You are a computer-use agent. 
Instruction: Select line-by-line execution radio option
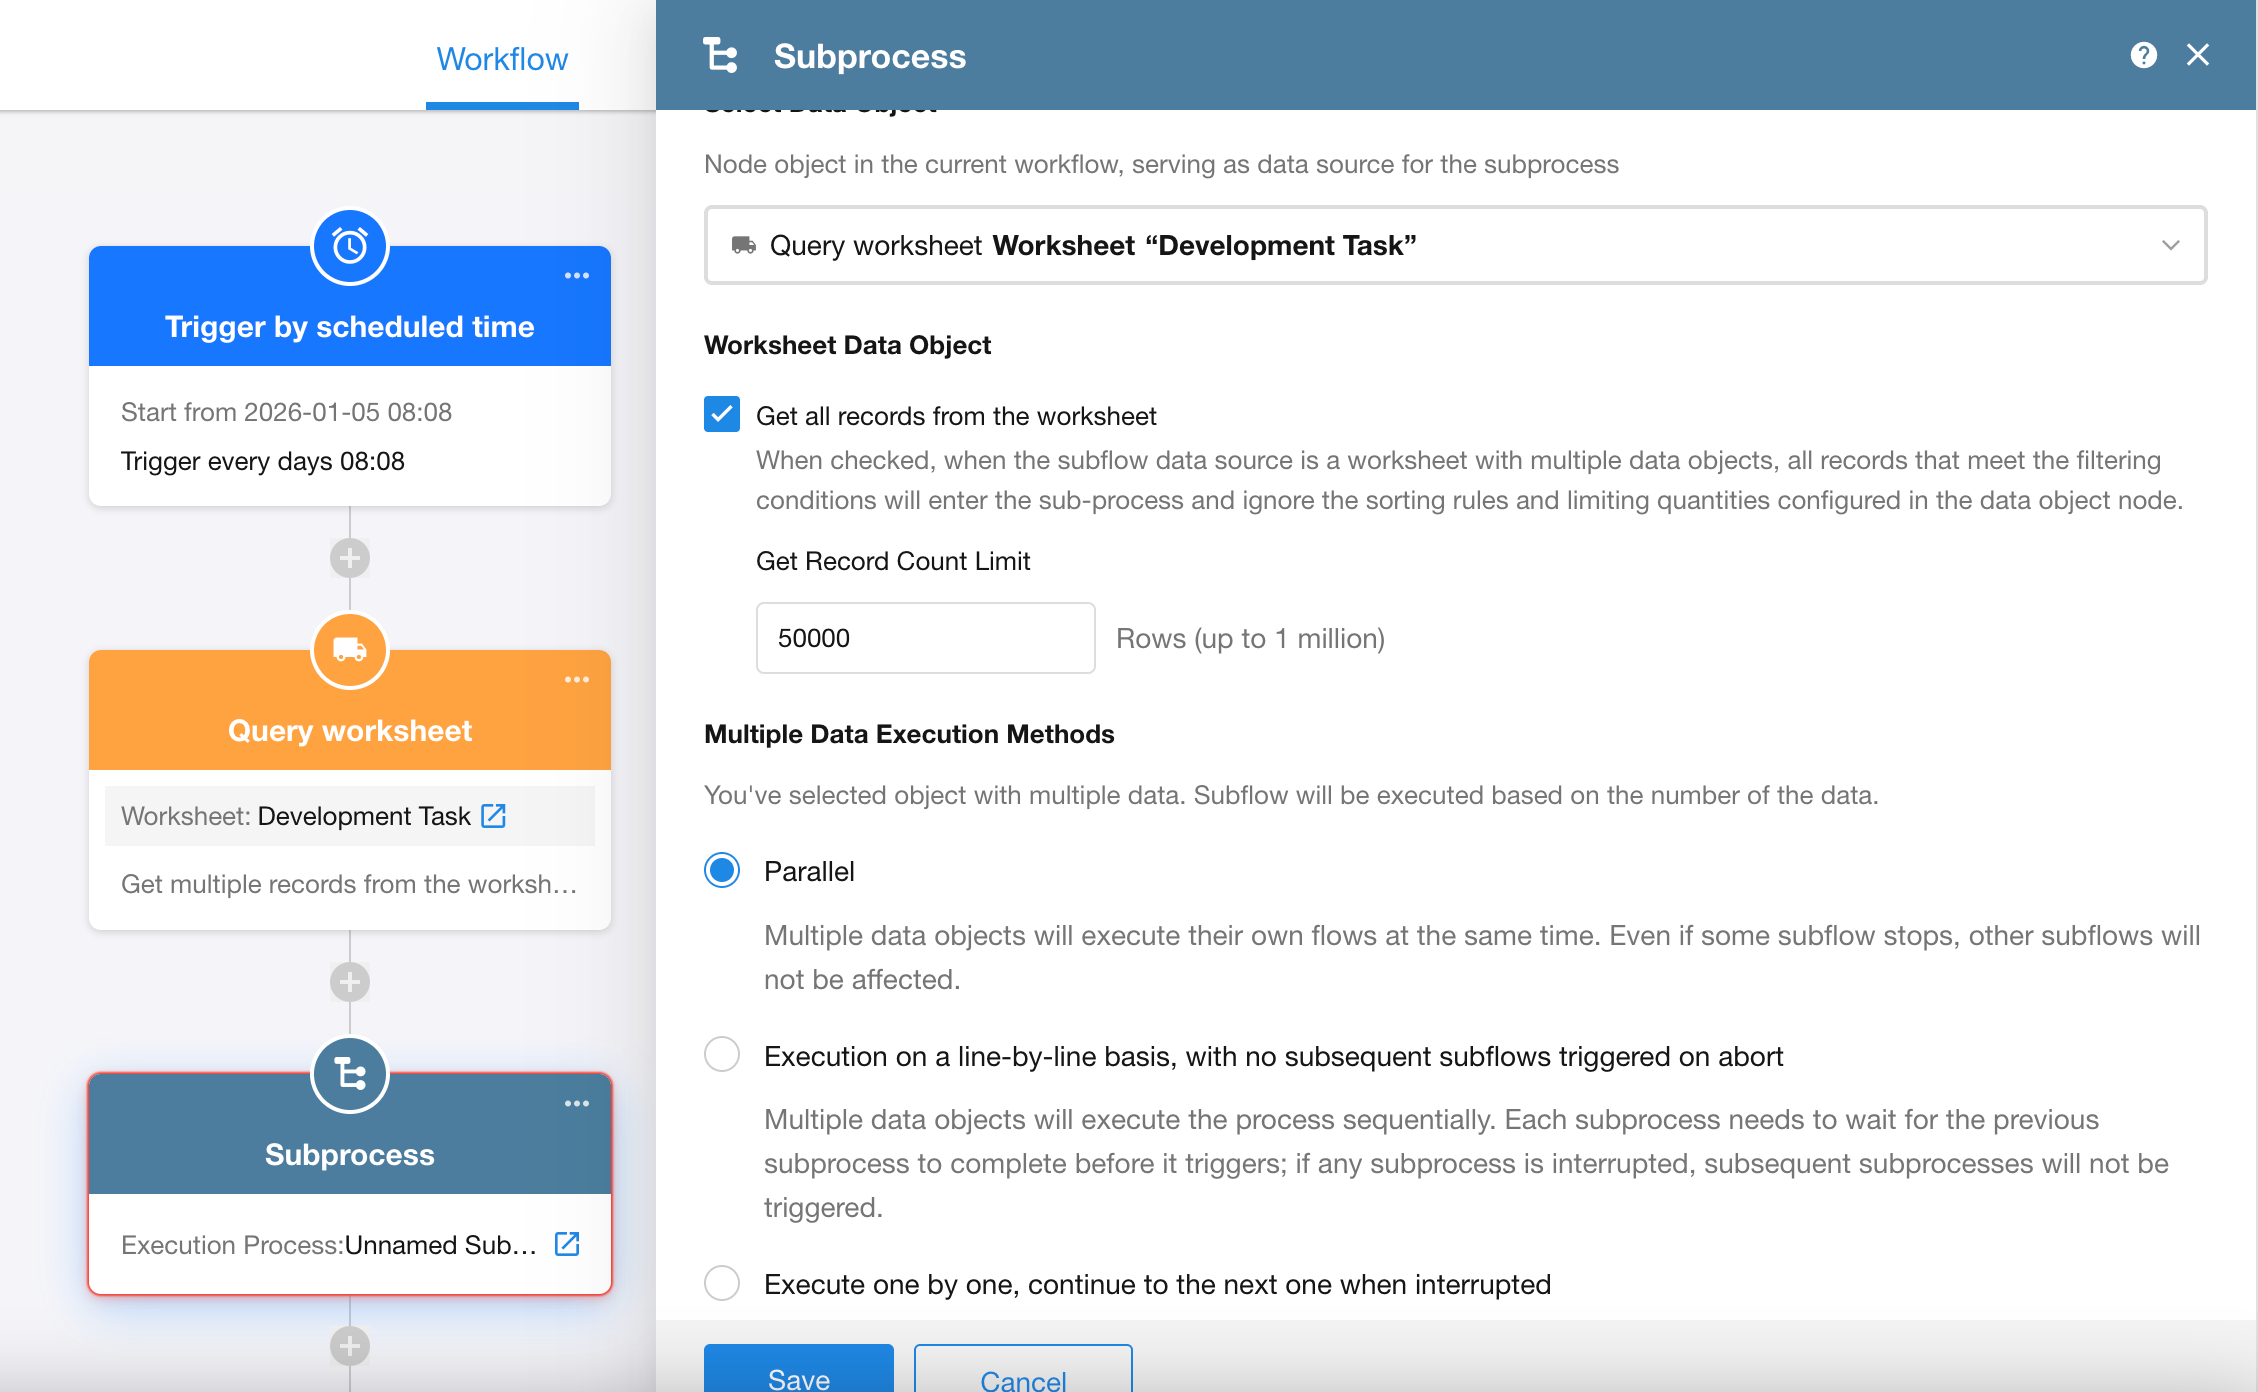pyautogui.click(x=722, y=1055)
